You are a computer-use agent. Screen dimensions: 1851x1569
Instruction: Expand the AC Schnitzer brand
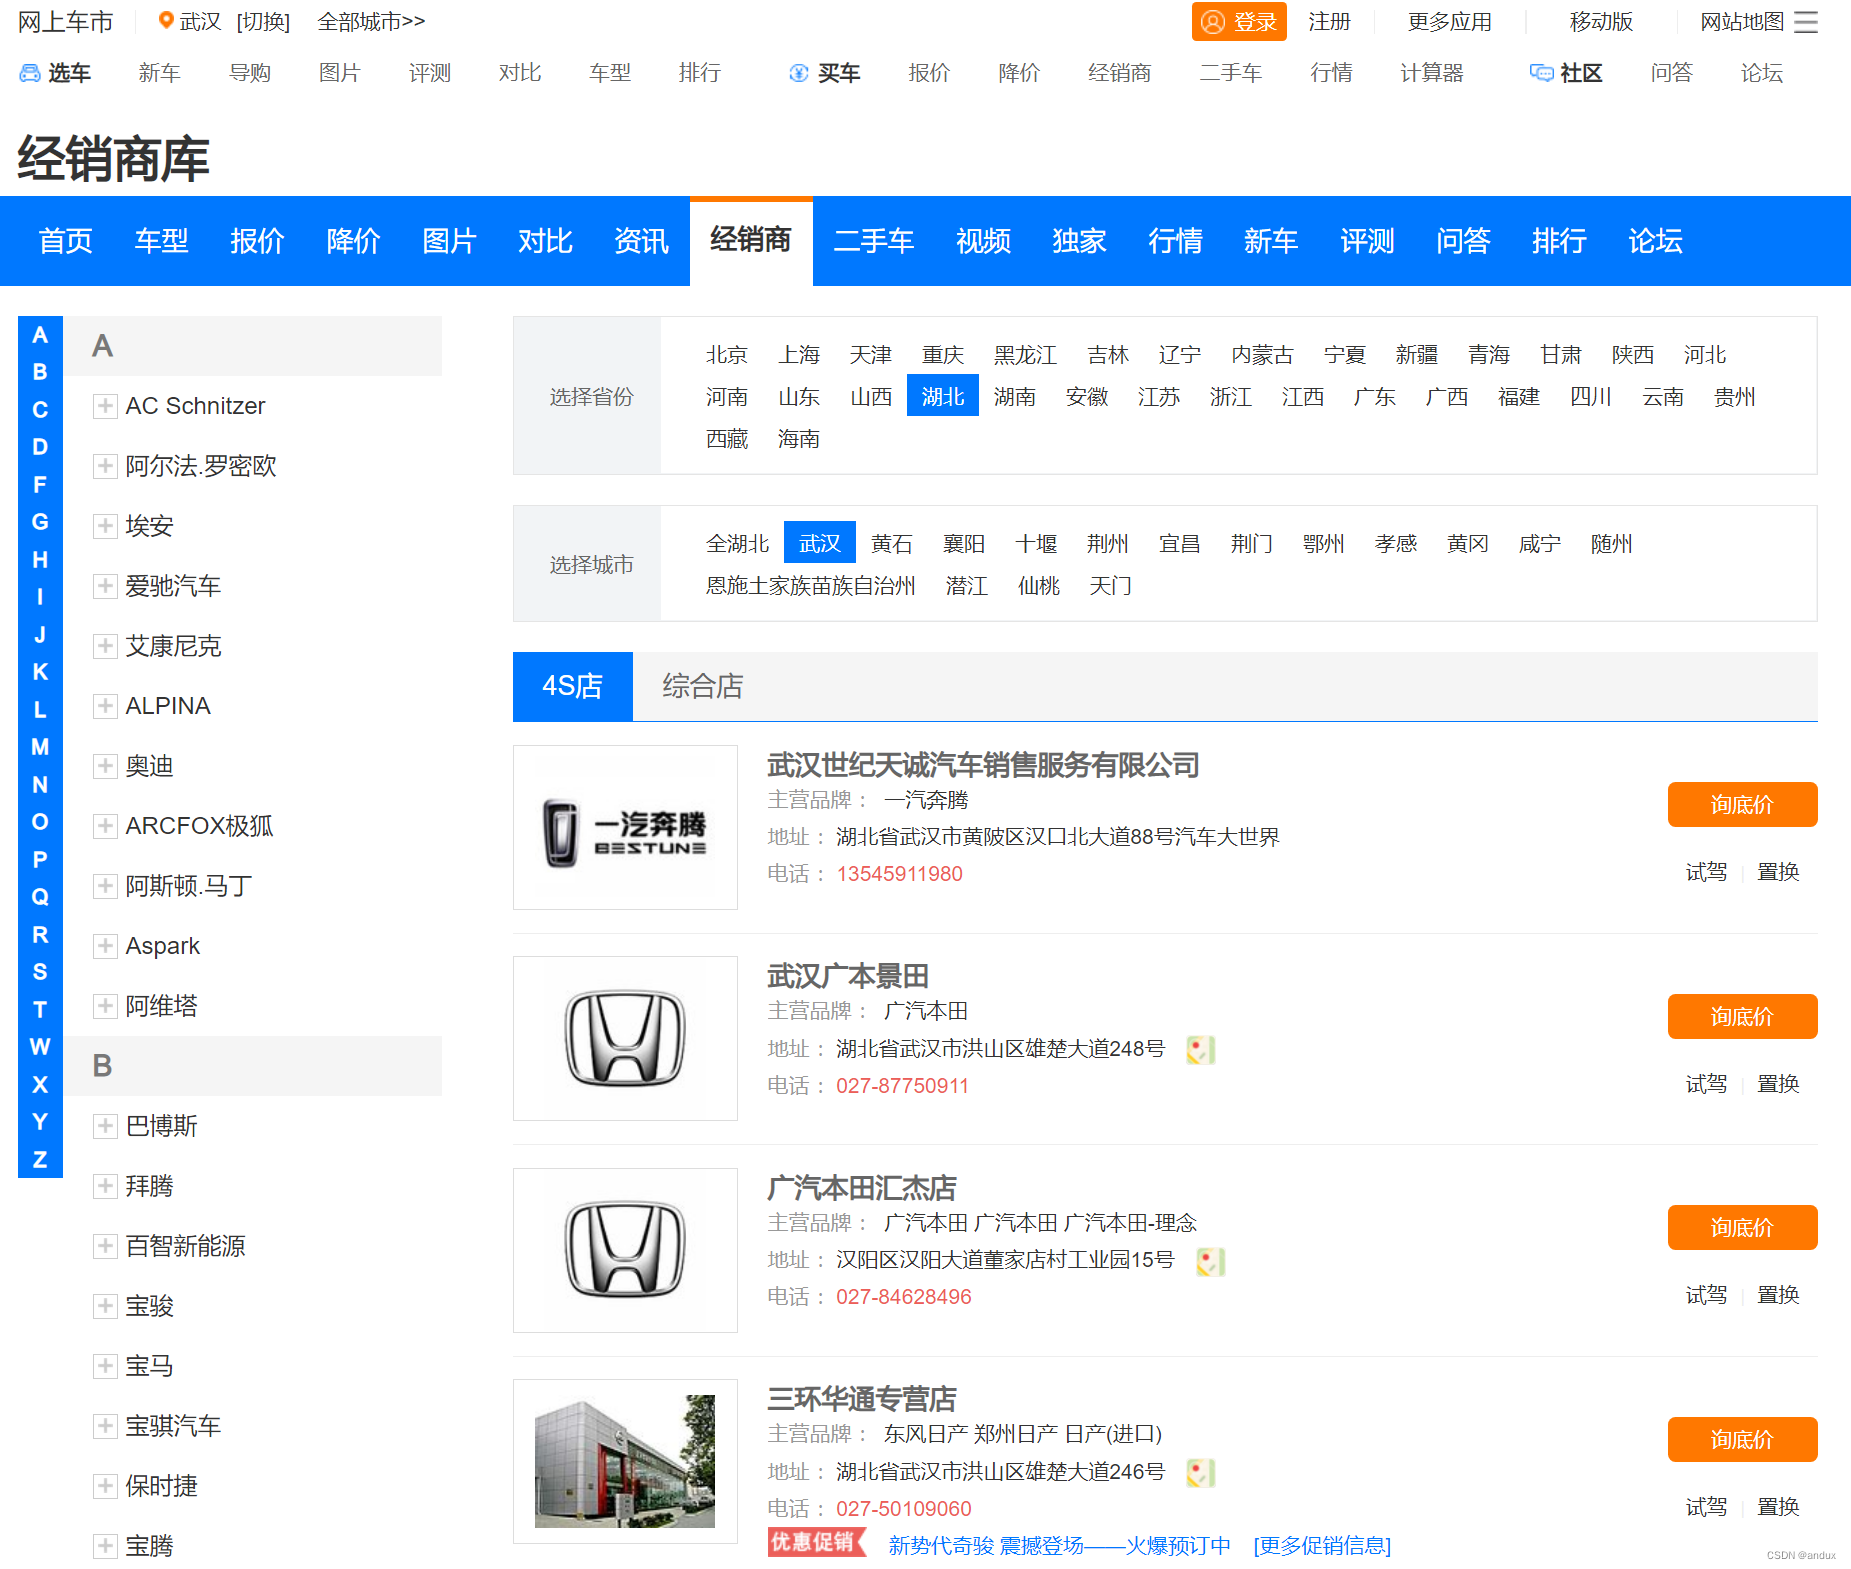pyautogui.click(x=105, y=406)
